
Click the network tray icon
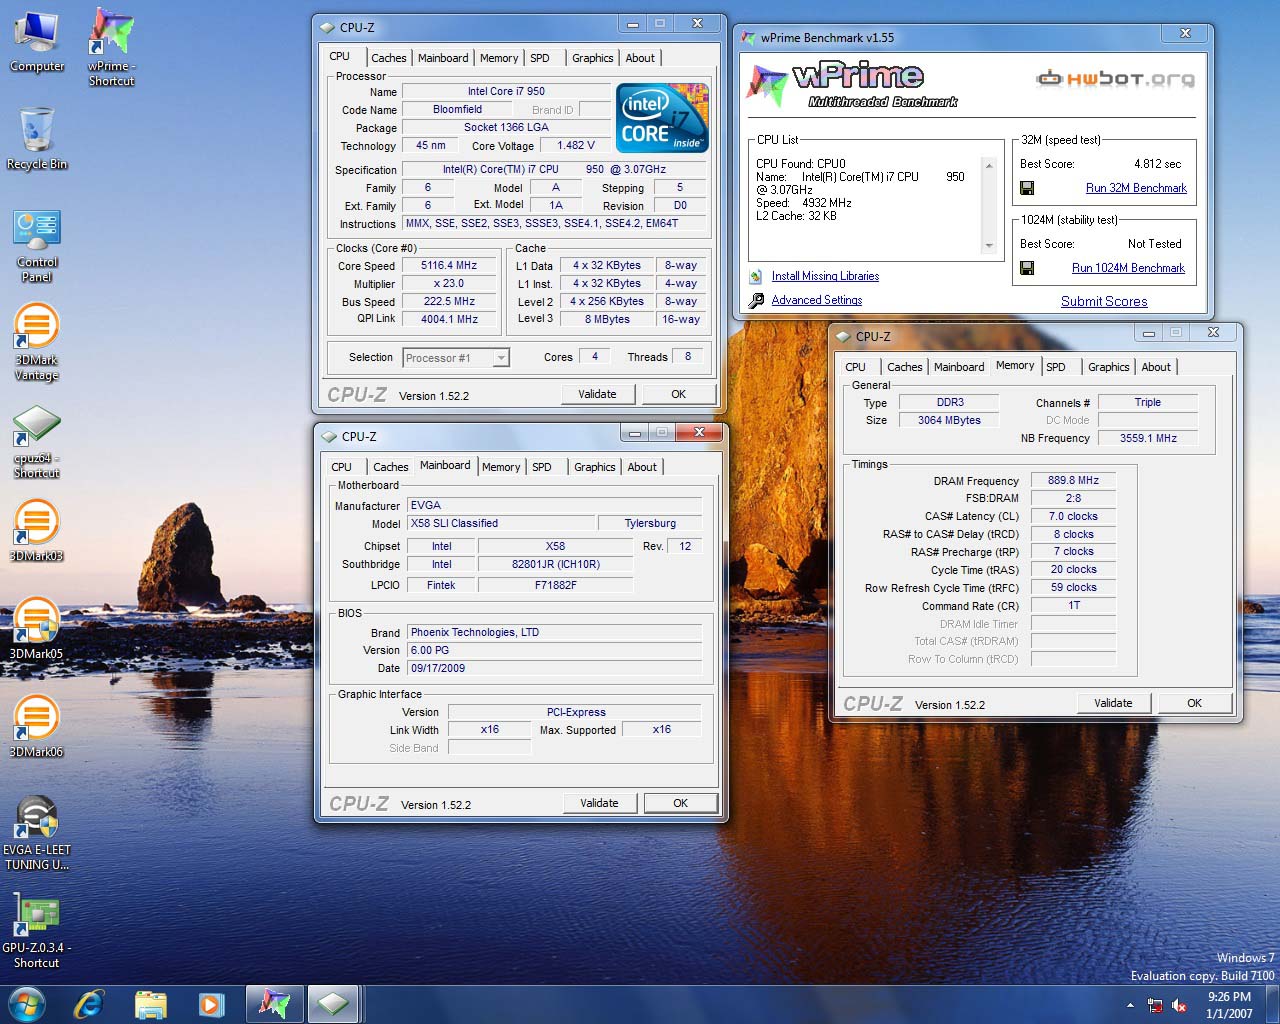(x=1155, y=1005)
